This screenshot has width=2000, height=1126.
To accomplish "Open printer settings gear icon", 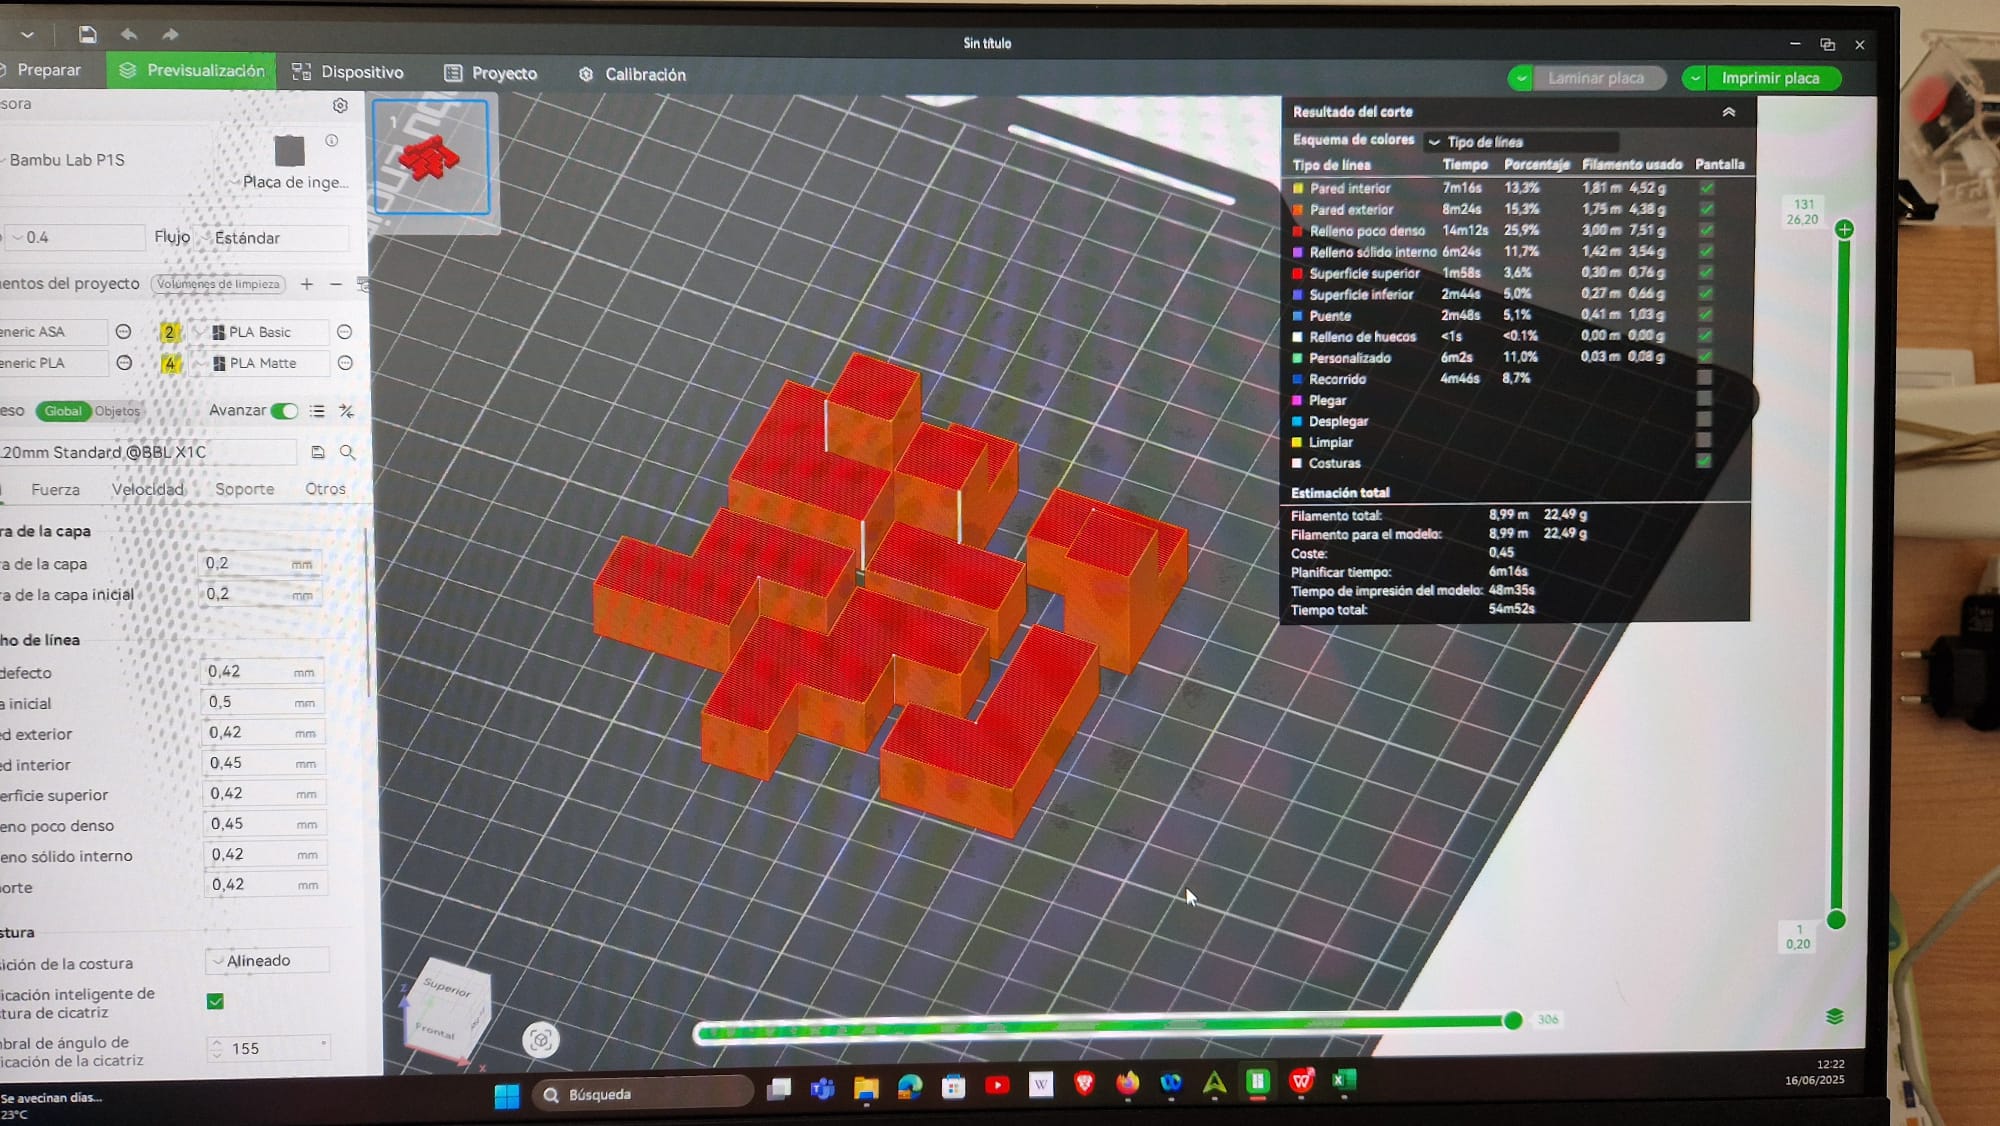I will tap(340, 105).
